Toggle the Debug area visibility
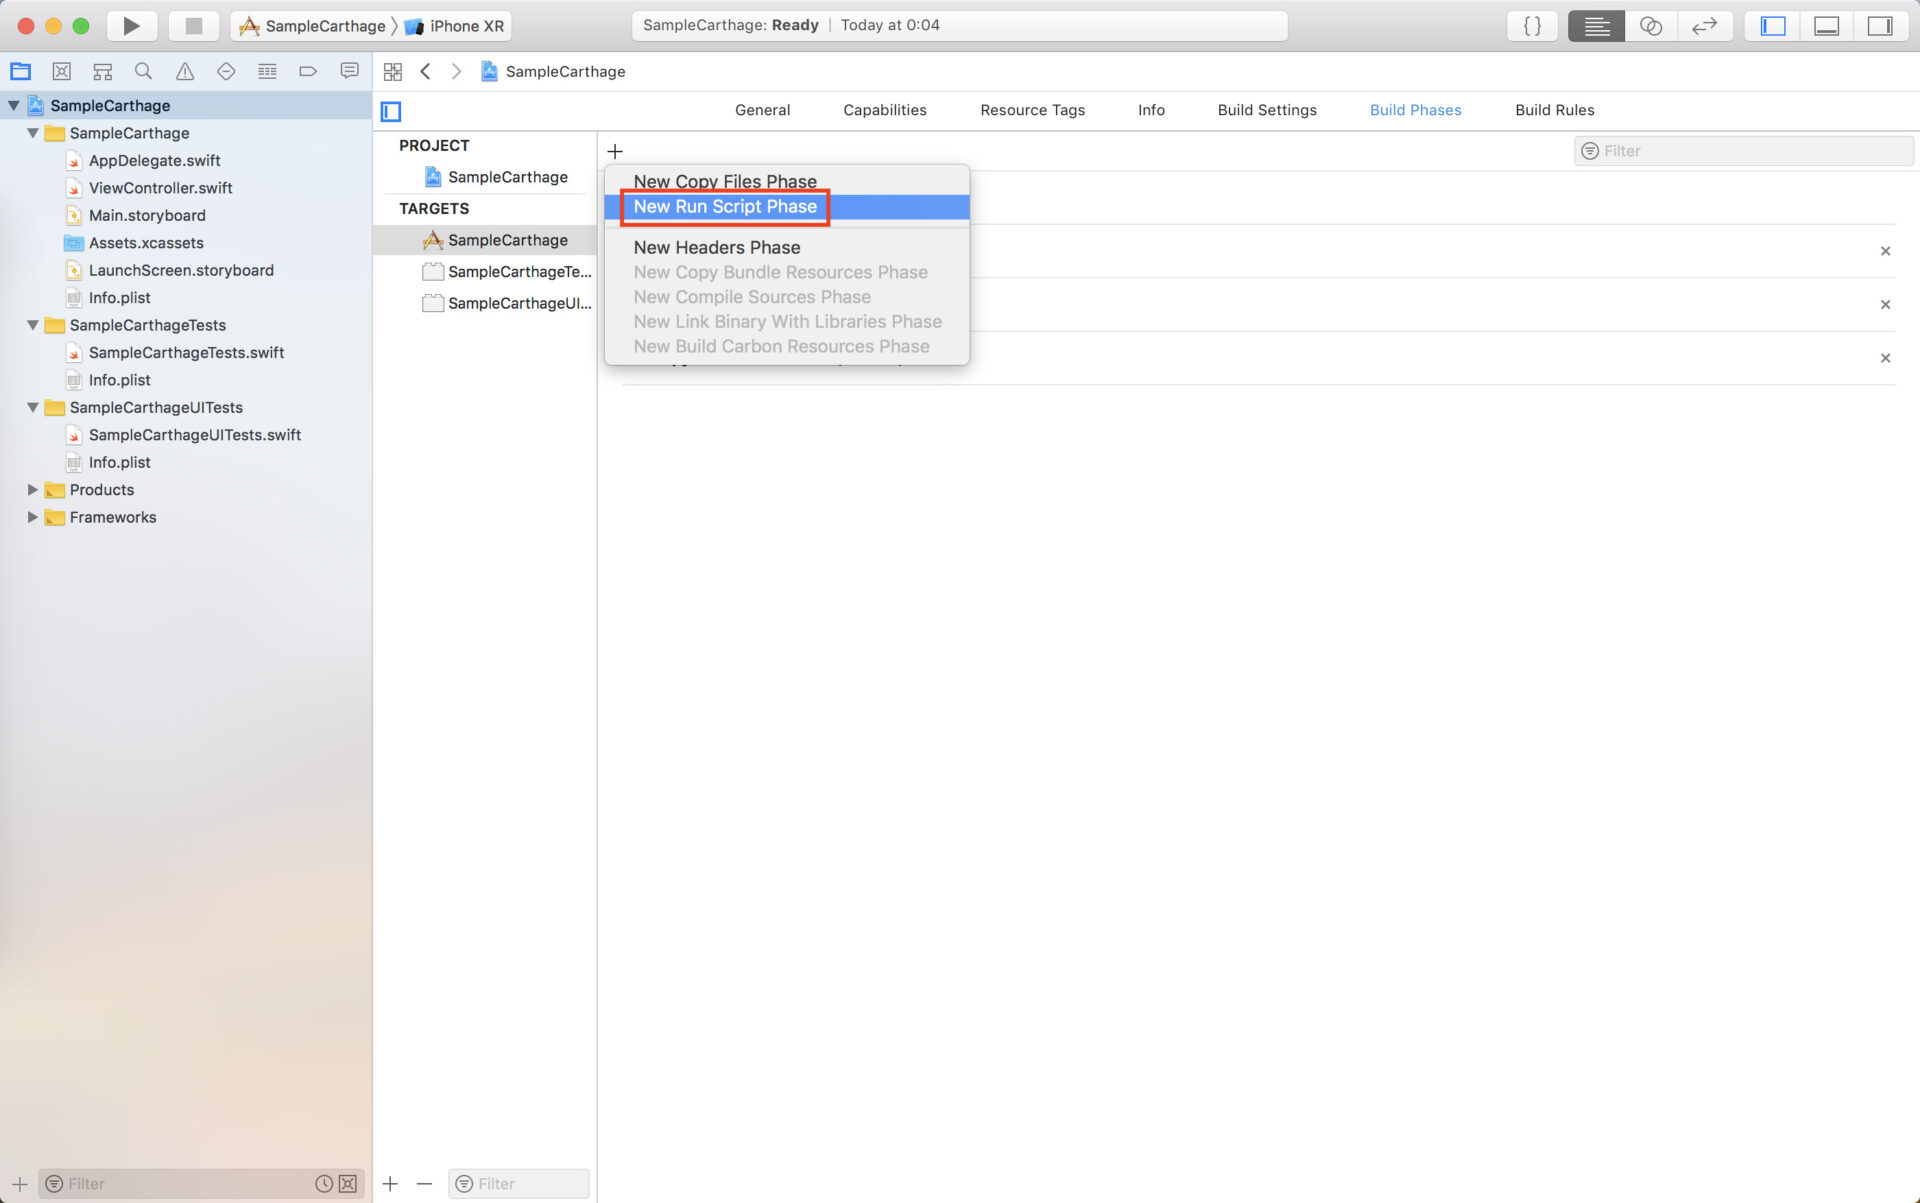Screen dimensions: 1920x1203 click(x=1826, y=26)
